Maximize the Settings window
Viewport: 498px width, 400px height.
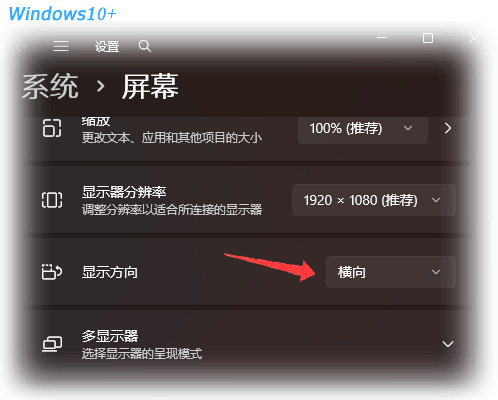pyautogui.click(x=428, y=38)
